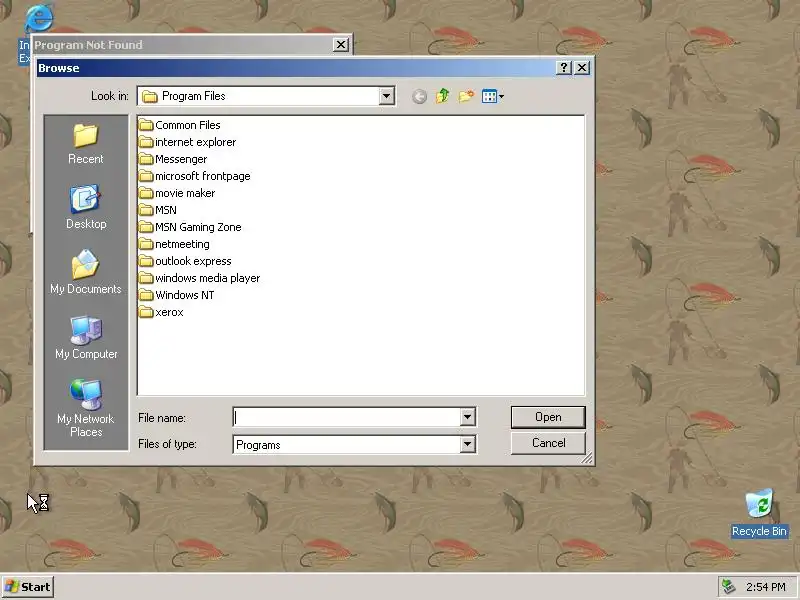Open My Documents in places bar
800x600 pixels.
[86, 272]
